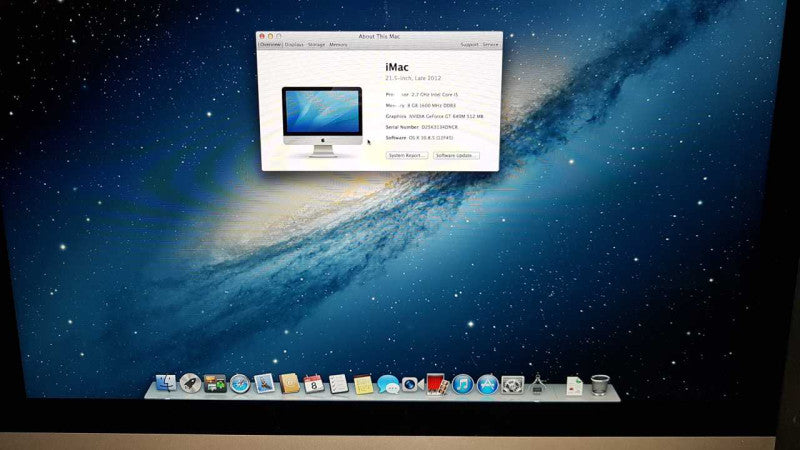Open the Trash in the Dock
Screen dimensions: 800x450
[600, 385]
